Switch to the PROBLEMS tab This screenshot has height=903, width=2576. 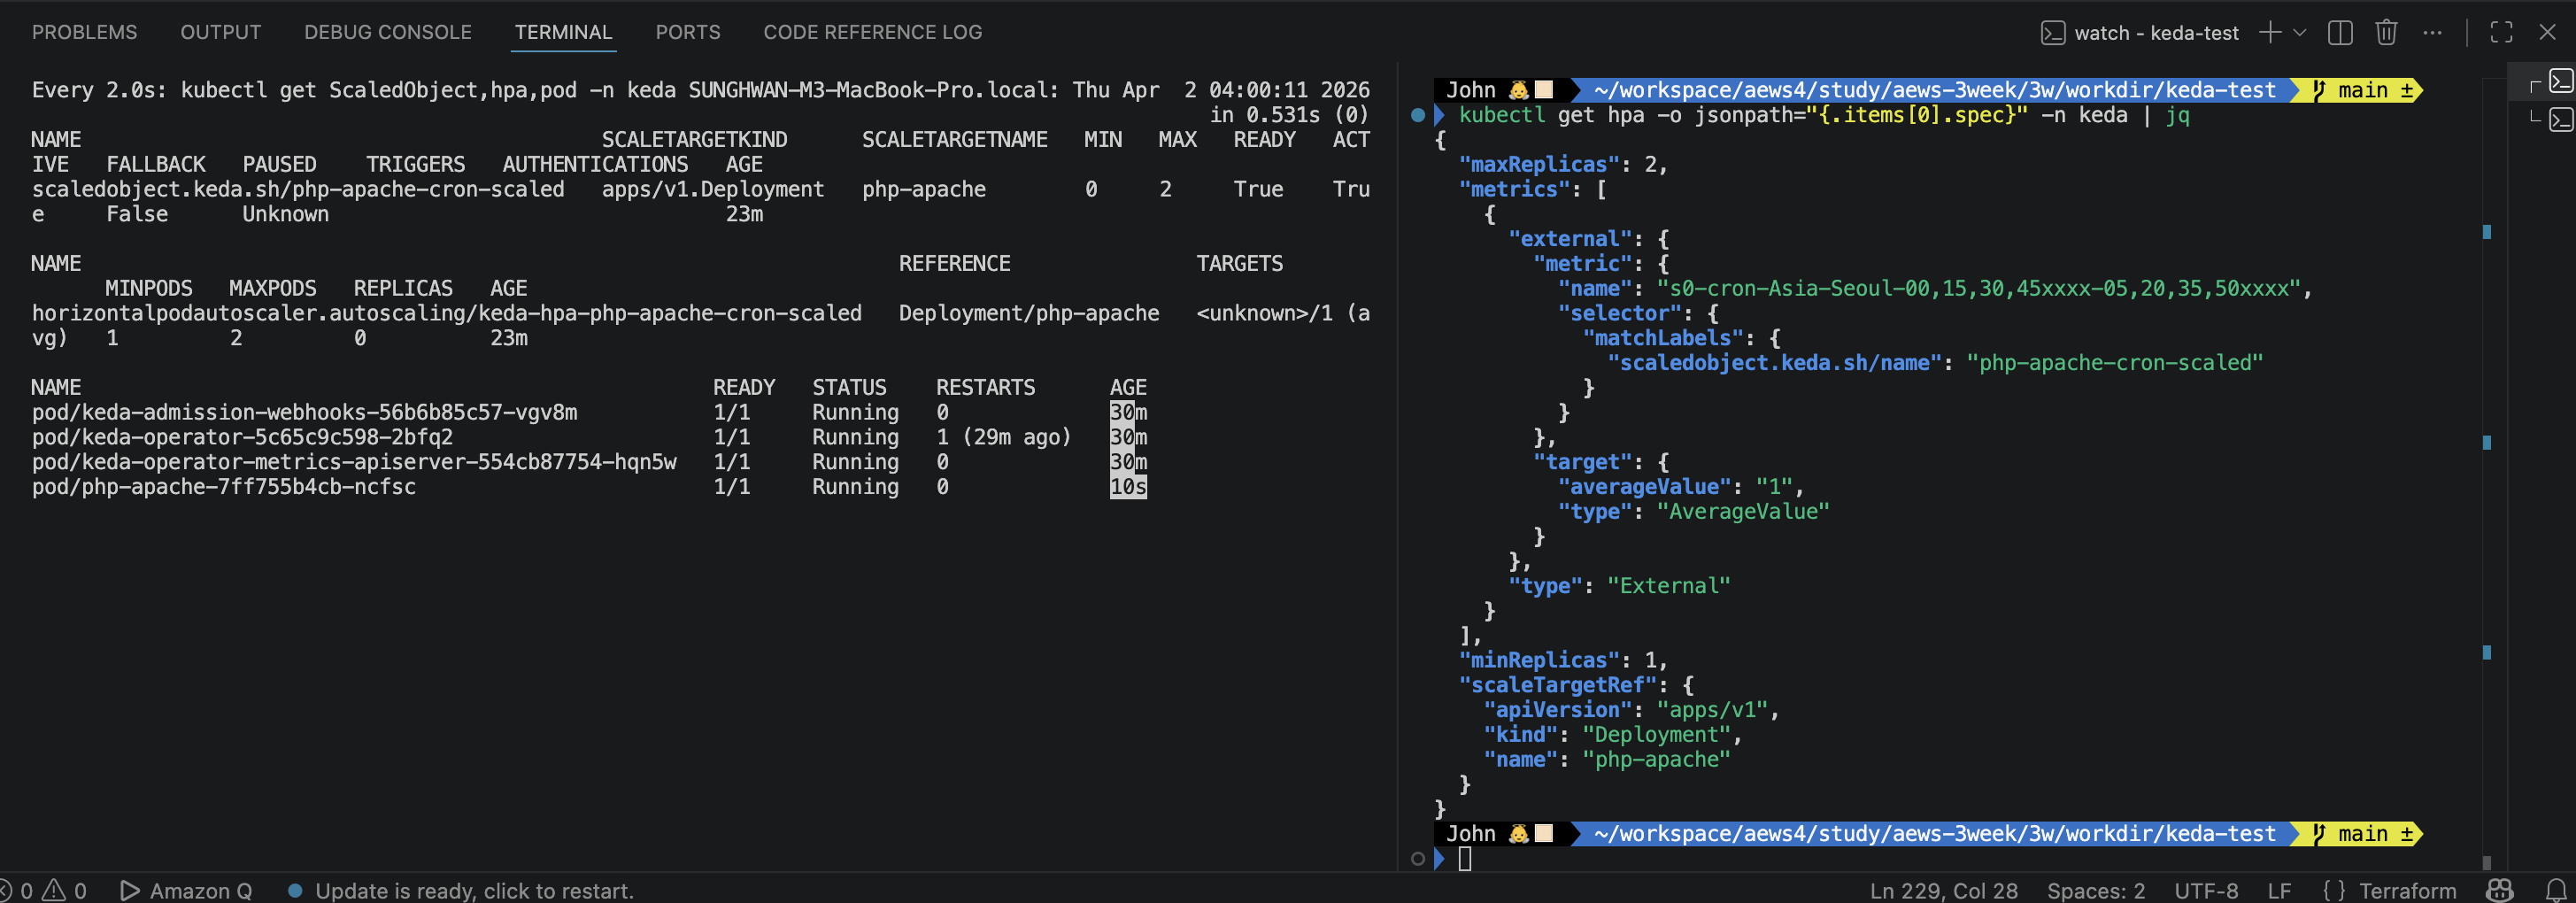(x=84, y=32)
